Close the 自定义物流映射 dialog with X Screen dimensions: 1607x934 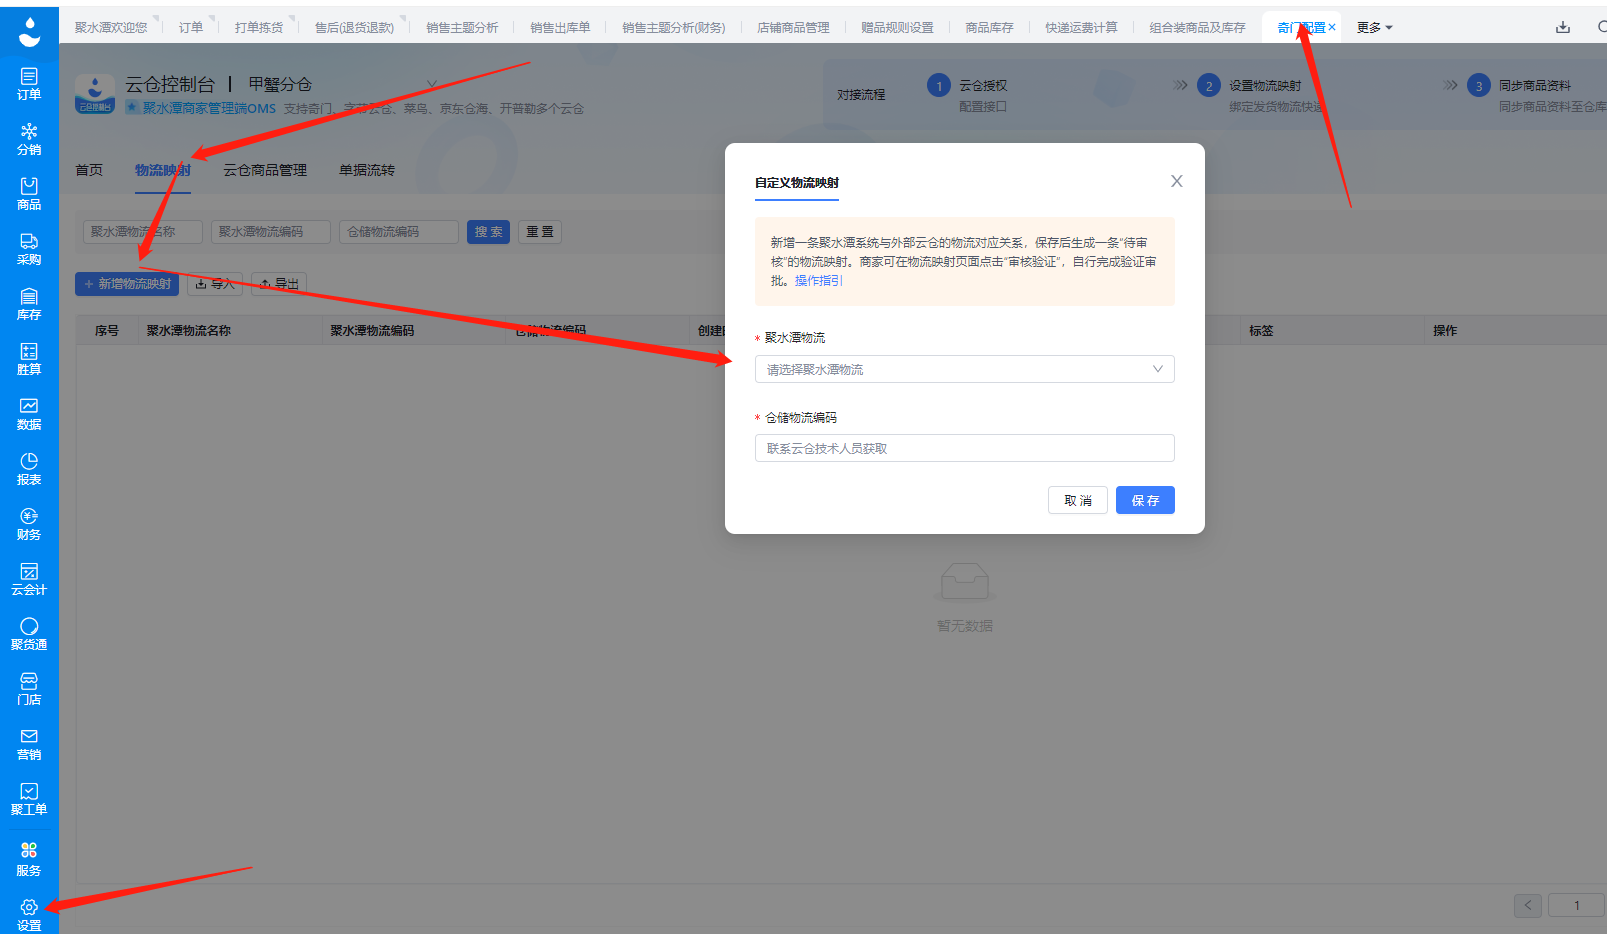[1177, 181]
